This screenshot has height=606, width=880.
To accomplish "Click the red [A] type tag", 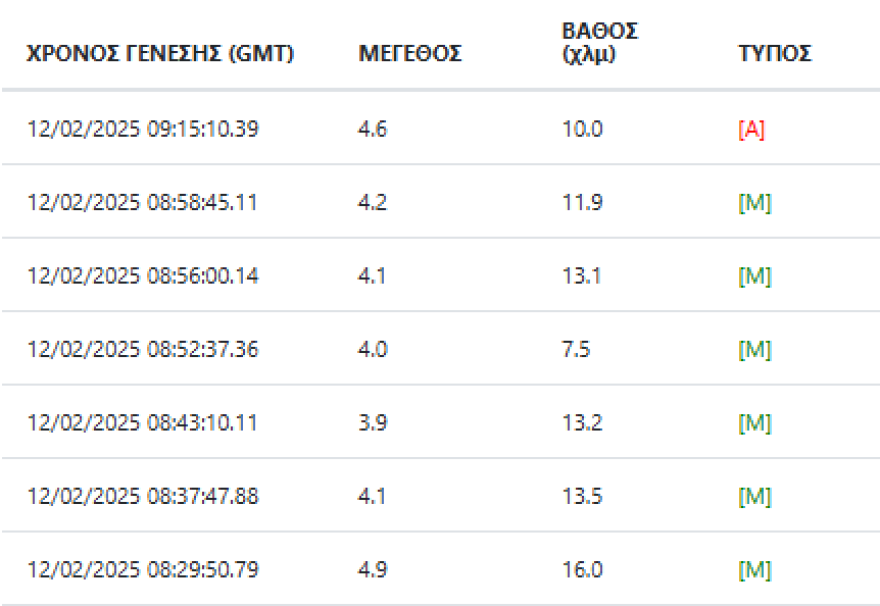I will tap(751, 129).
